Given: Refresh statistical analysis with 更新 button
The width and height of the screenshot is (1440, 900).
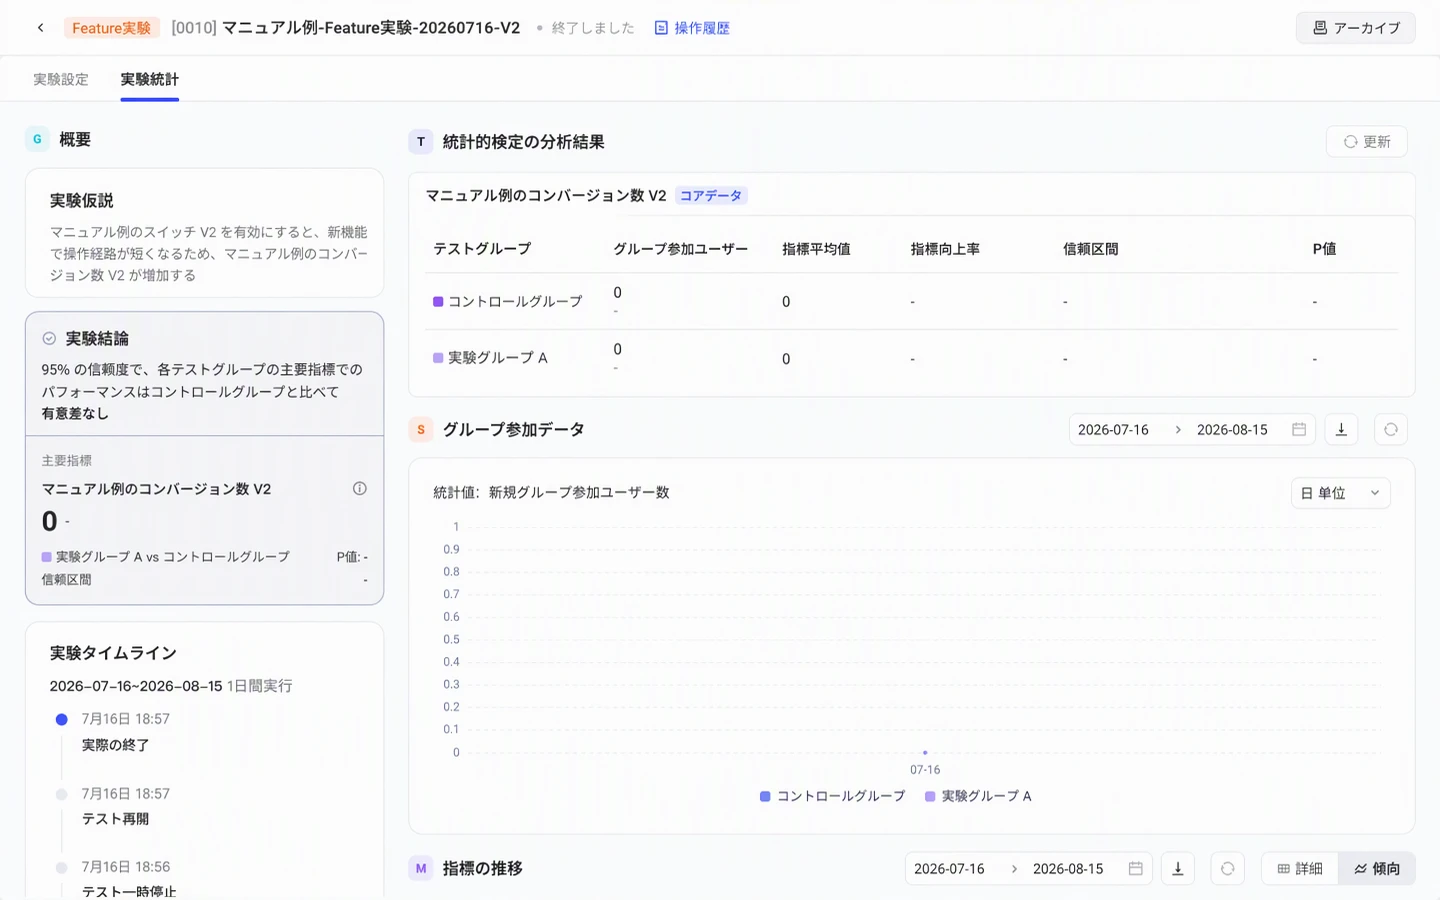Looking at the screenshot, I should [1366, 142].
